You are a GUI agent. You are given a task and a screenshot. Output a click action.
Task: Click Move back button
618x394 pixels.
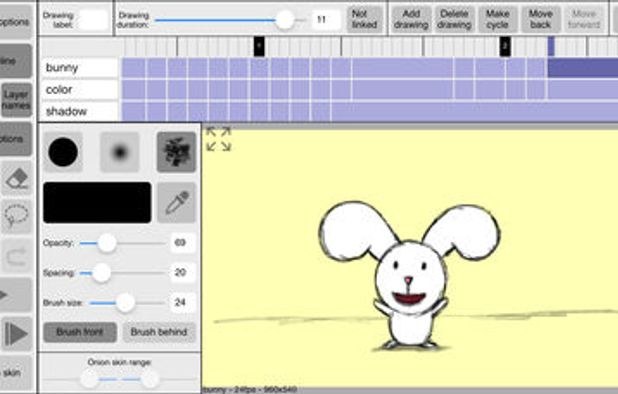pyautogui.click(x=541, y=19)
